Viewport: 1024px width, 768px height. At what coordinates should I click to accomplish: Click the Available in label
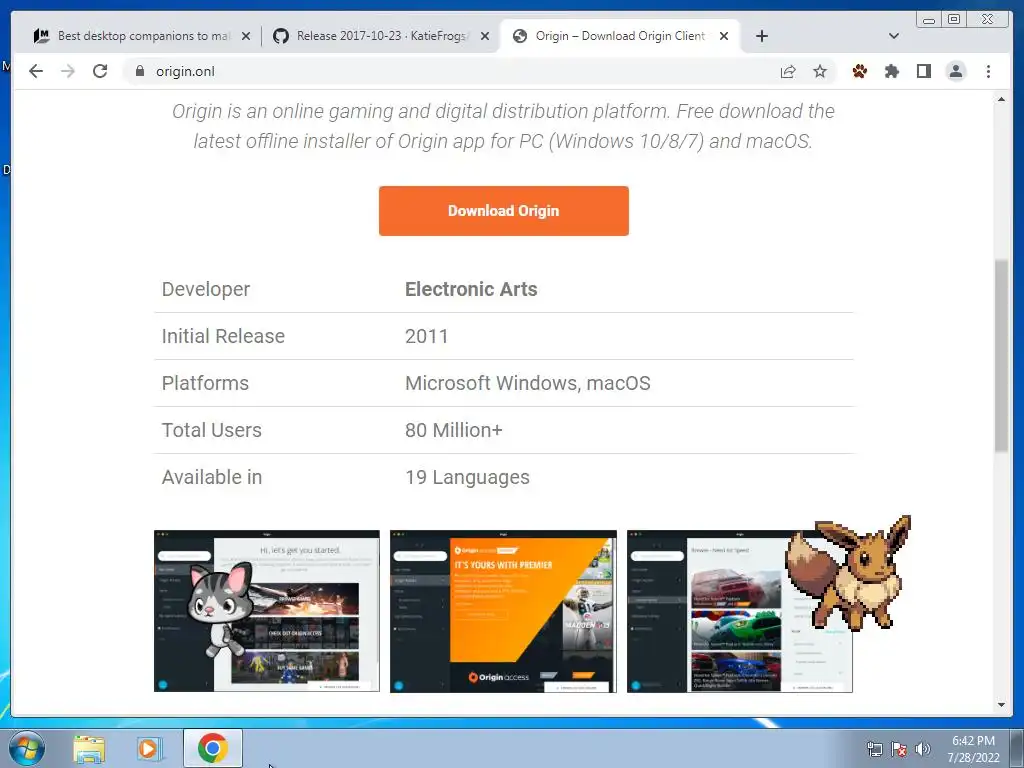point(212,477)
